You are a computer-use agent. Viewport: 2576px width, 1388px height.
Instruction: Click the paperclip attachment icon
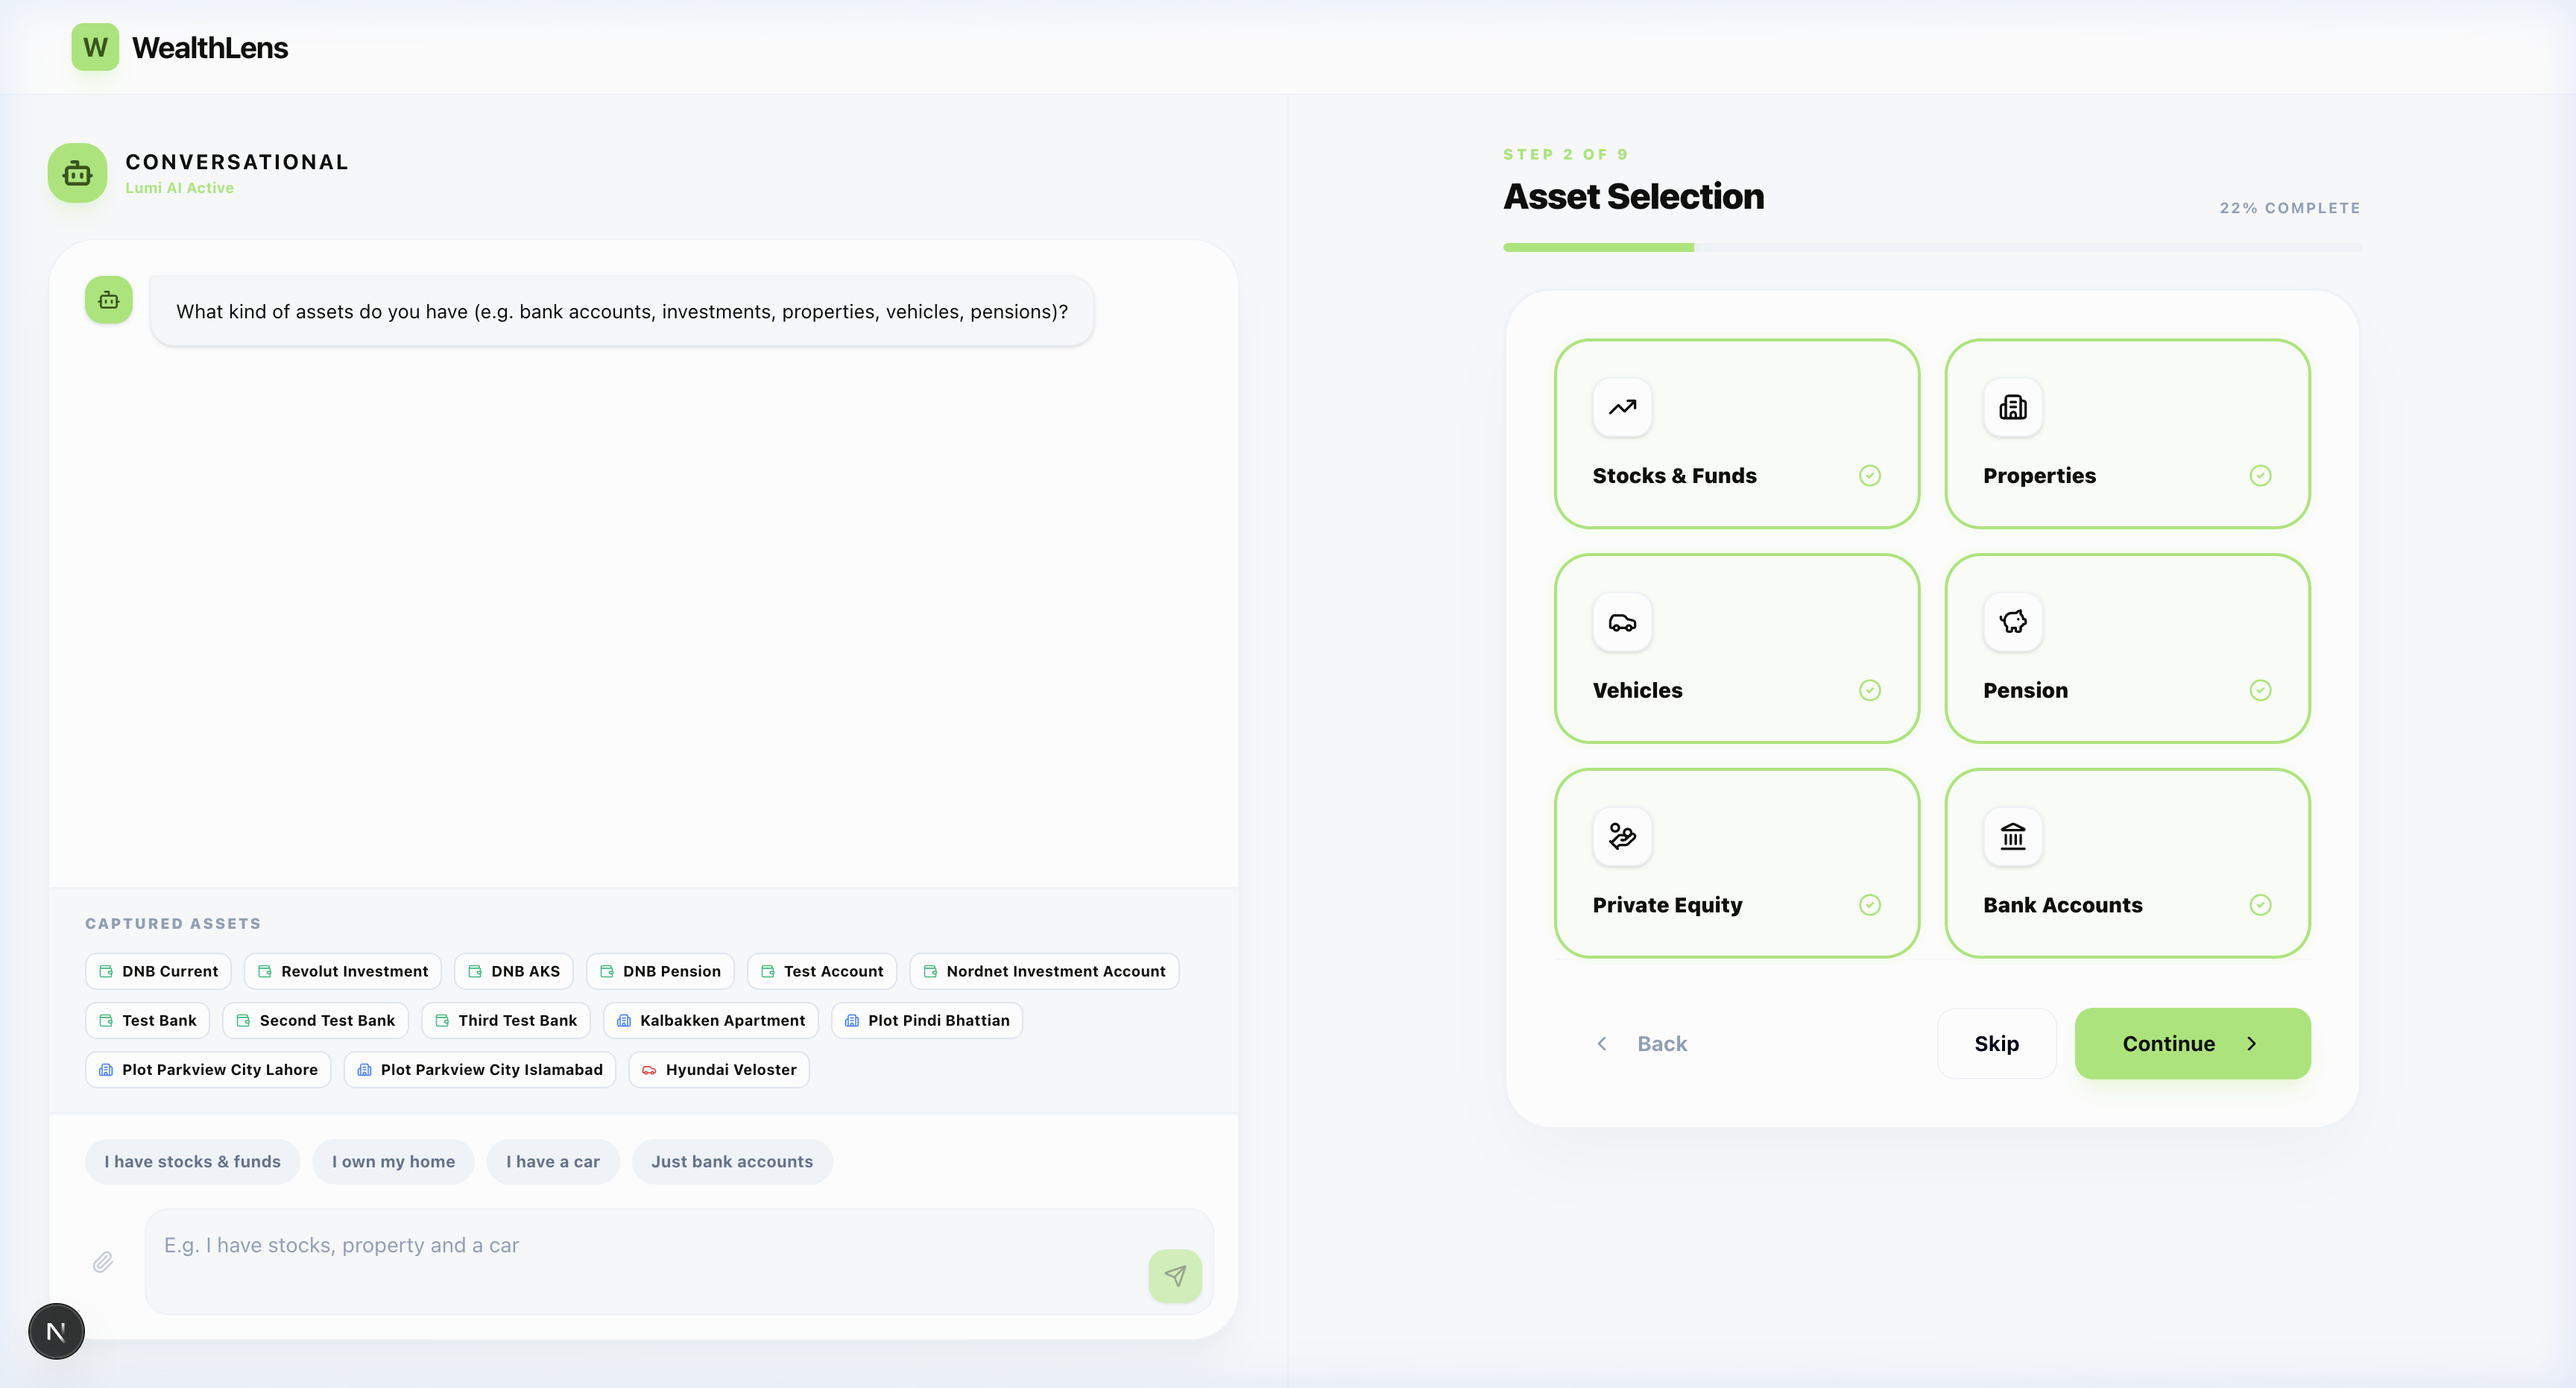click(103, 1262)
